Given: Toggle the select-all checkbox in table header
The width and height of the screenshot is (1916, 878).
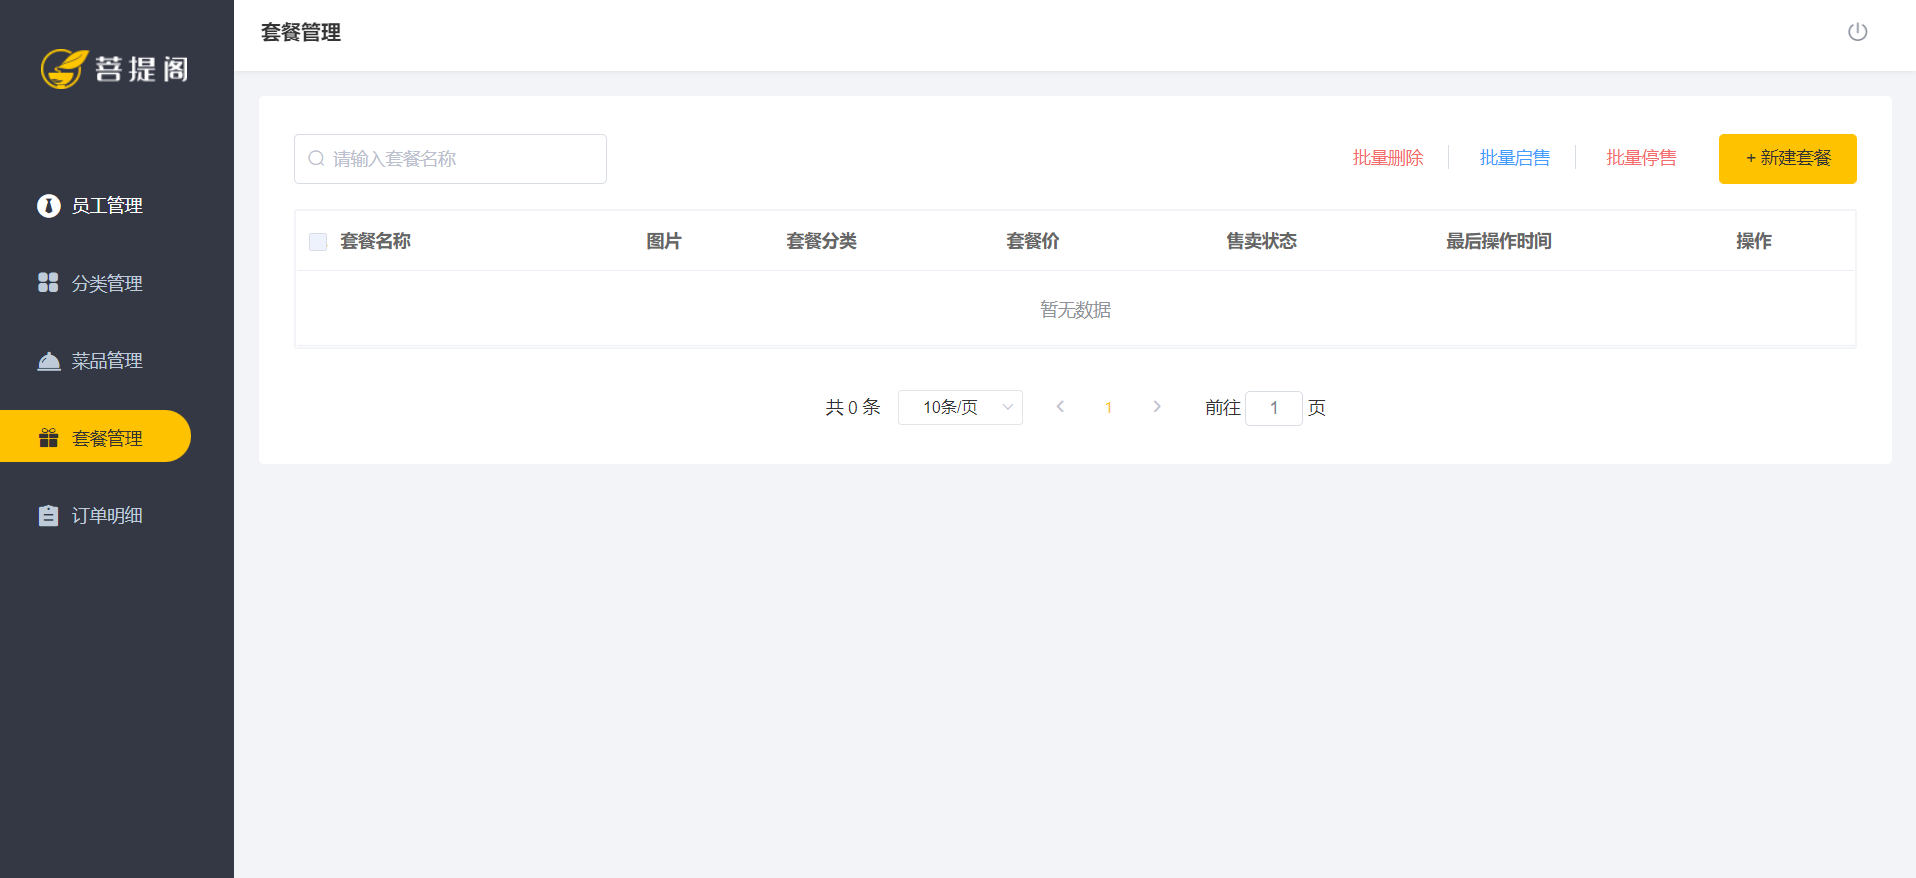Looking at the screenshot, I should tap(318, 241).
